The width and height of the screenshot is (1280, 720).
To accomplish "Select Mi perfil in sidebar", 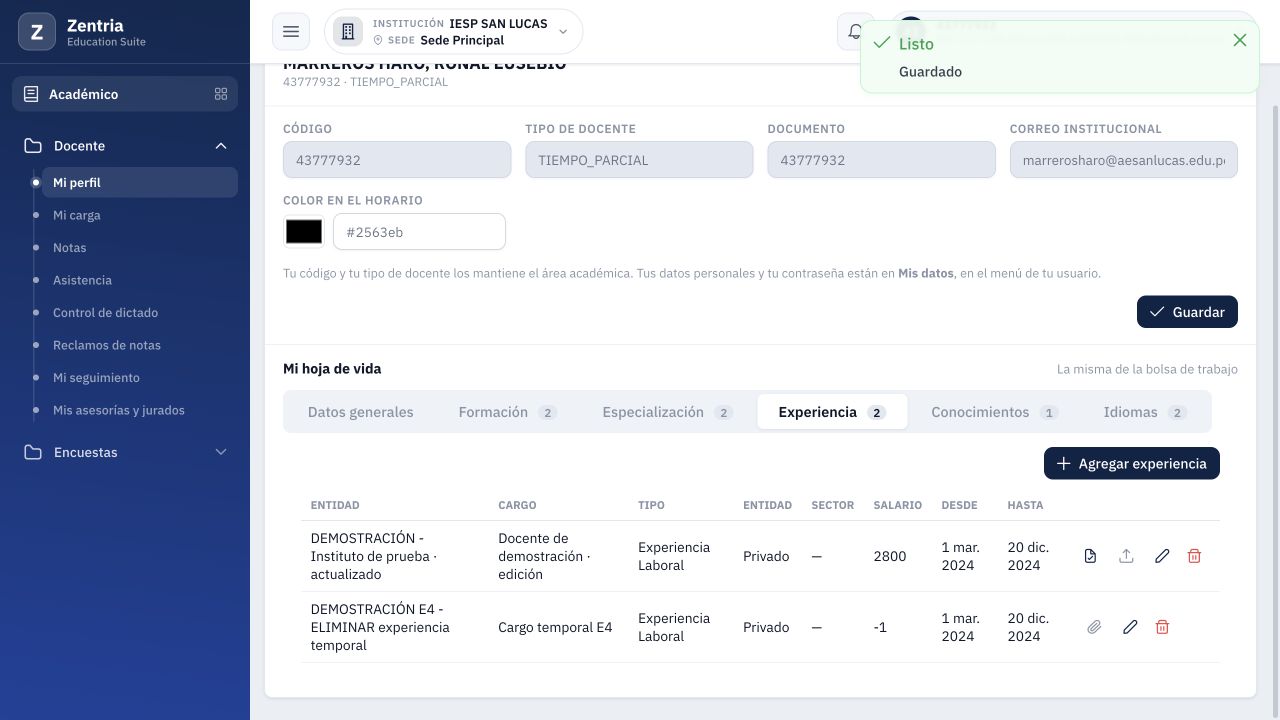I will click(139, 182).
